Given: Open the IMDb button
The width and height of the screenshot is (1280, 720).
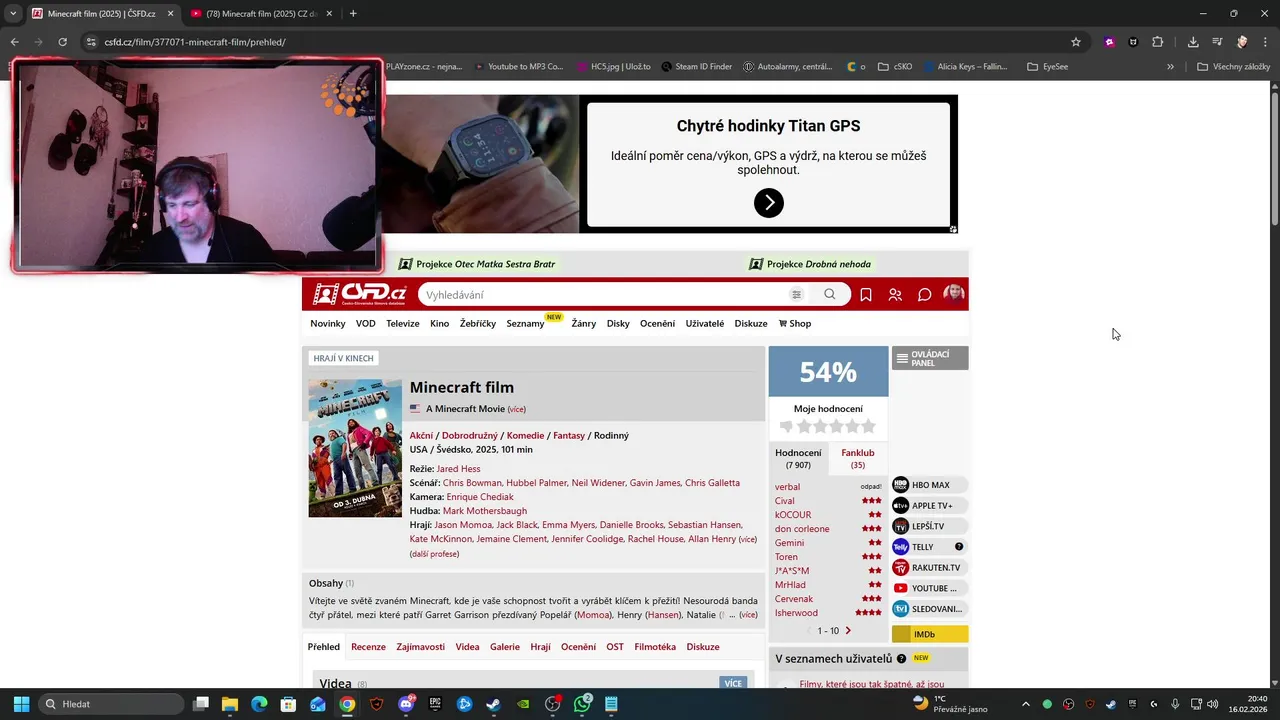Looking at the screenshot, I should click(x=930, y=634).
